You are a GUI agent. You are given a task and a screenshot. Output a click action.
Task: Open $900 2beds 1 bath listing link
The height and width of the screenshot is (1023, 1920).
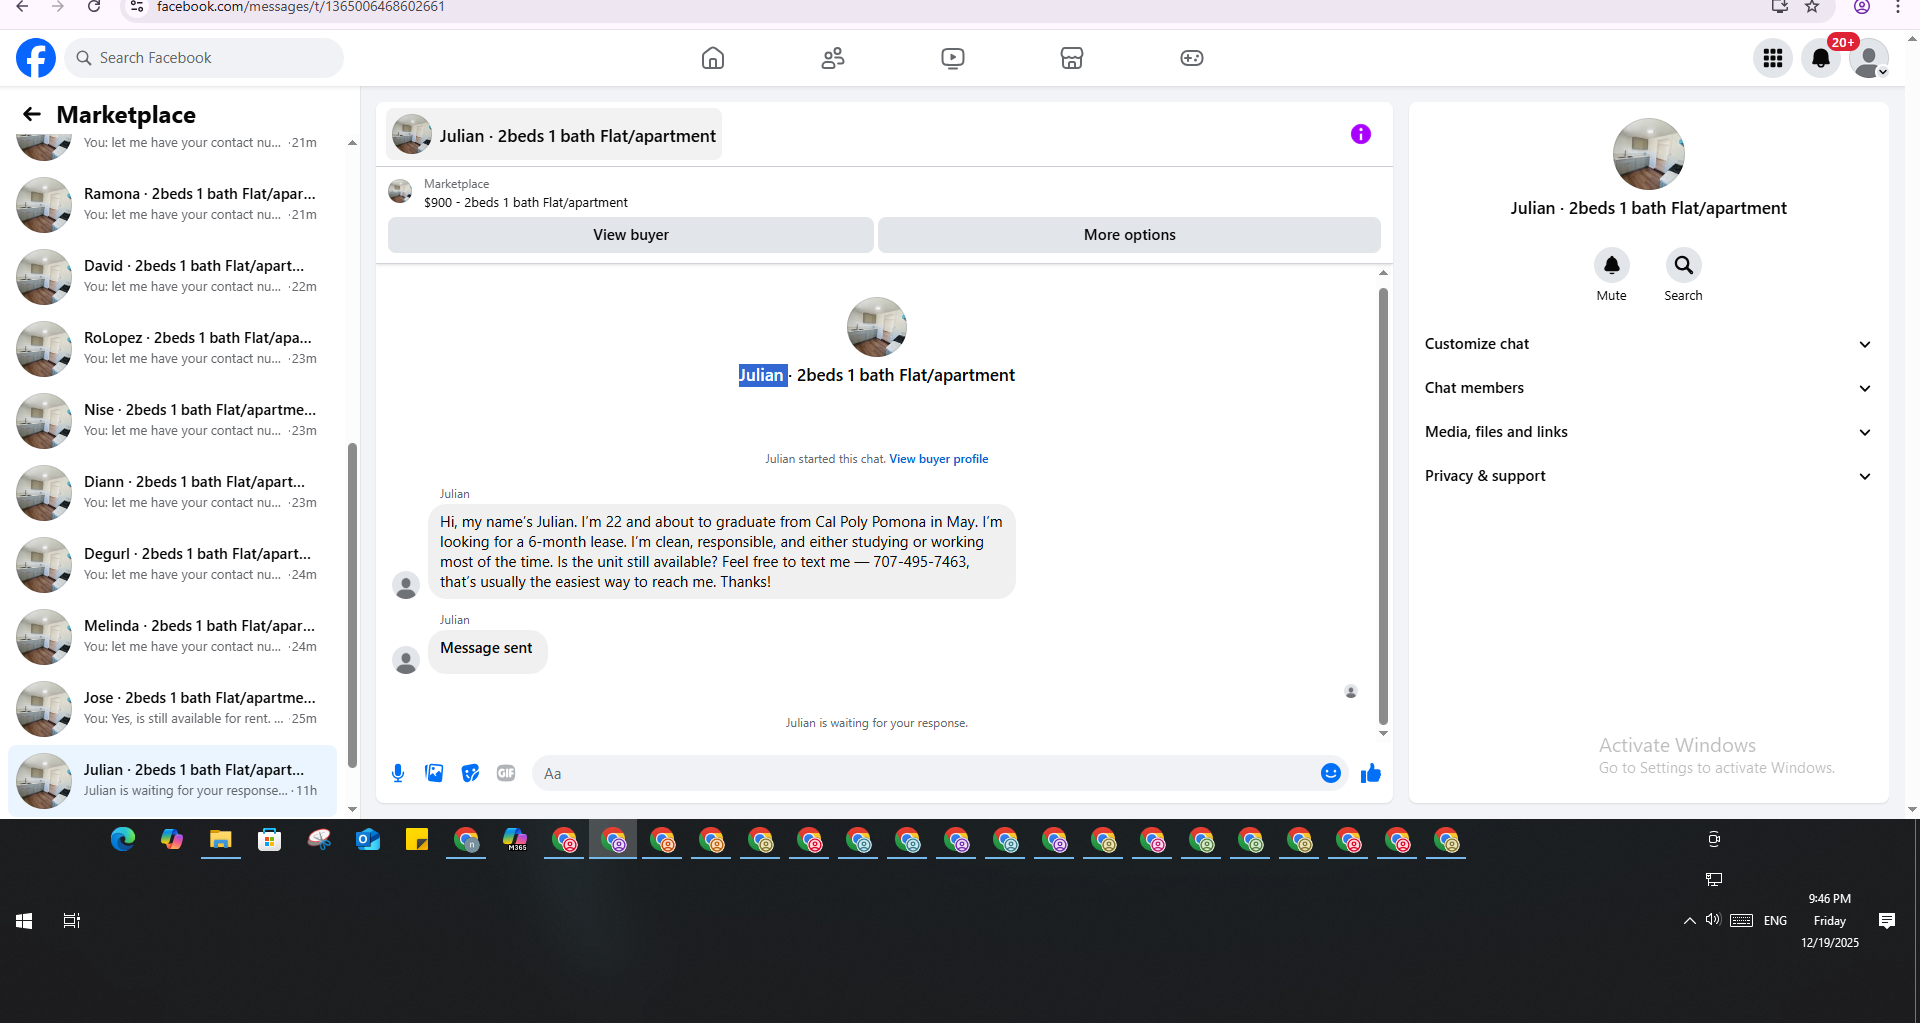(525, 202)
